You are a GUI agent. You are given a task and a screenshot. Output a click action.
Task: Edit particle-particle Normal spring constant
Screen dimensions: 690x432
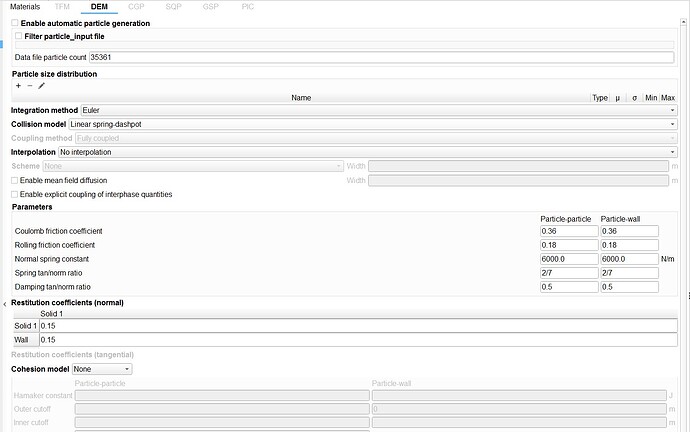569,259
